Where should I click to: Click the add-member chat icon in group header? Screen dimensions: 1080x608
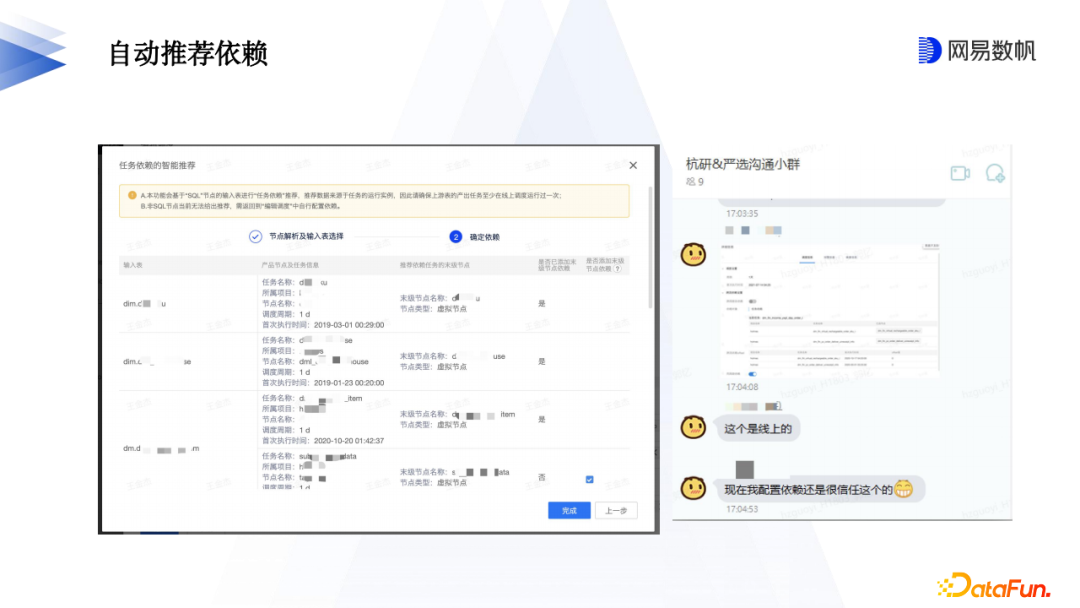[x=995, y=174]
